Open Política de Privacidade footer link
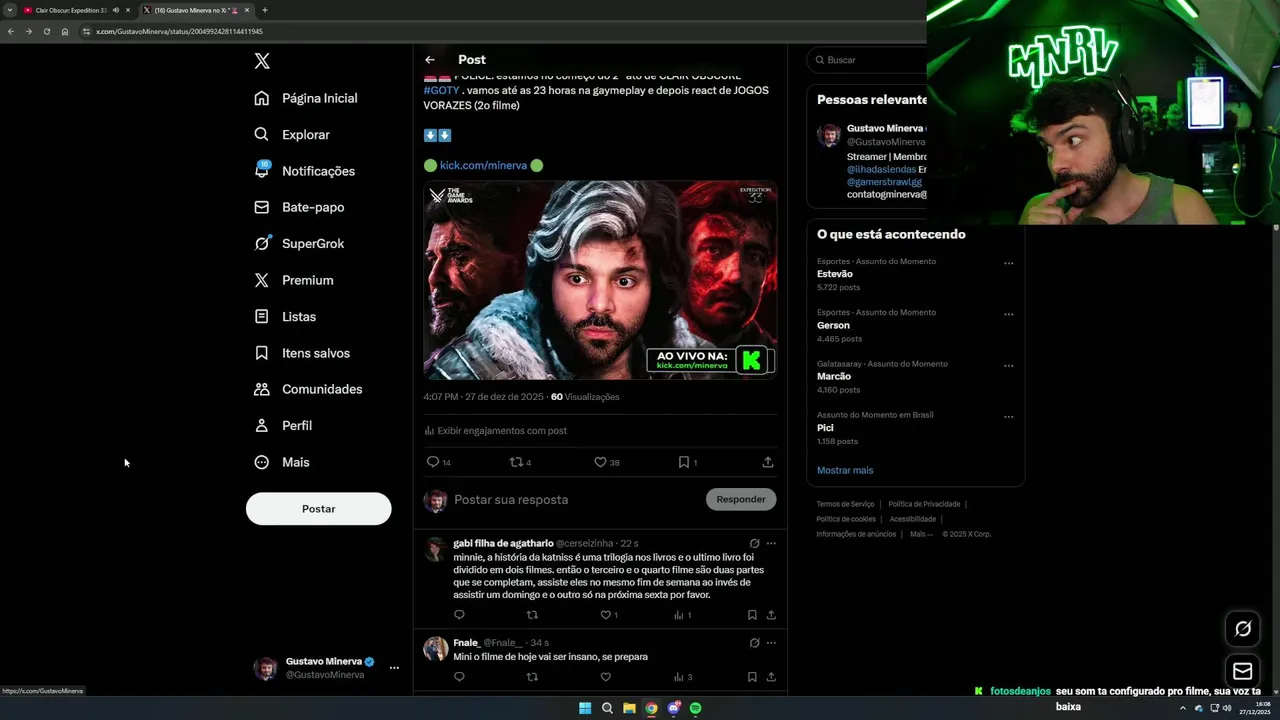 click(924, 504)
